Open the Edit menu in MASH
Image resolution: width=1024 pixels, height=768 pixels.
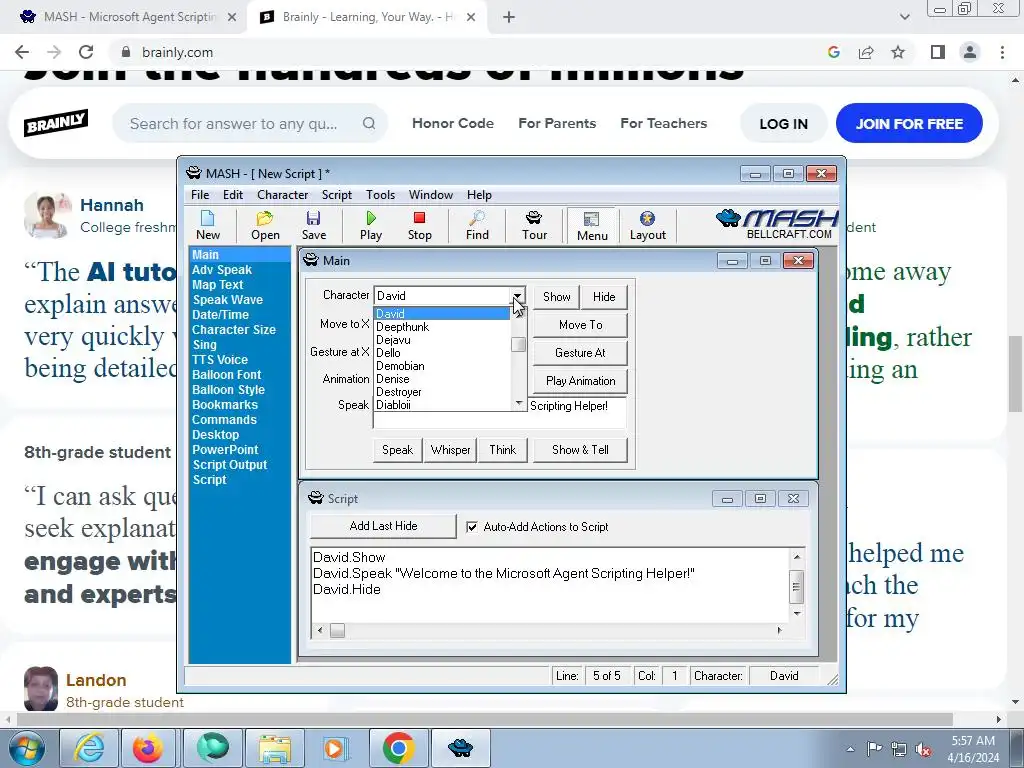click(x=232, y=195)
